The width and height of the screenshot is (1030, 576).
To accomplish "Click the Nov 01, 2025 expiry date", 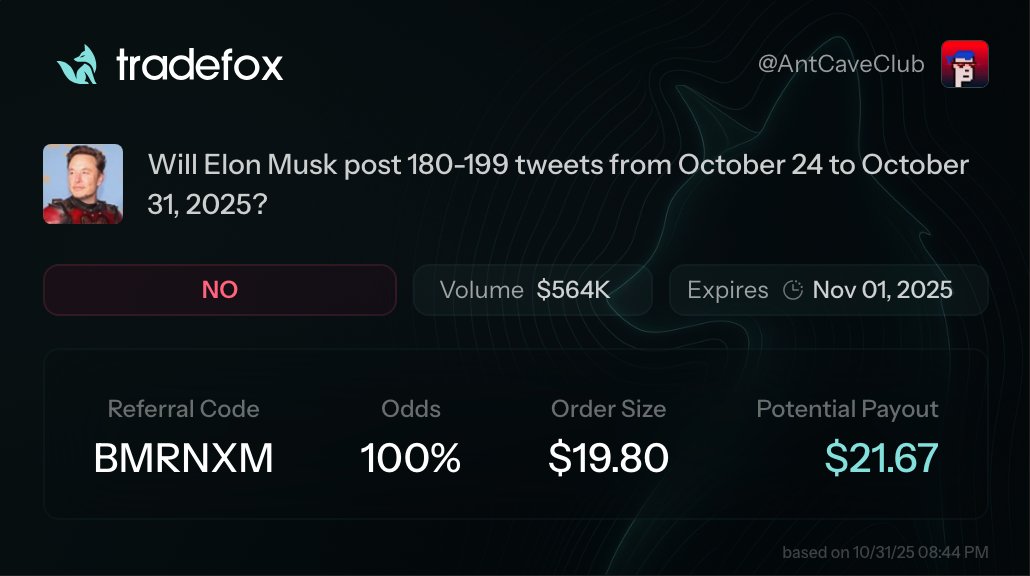I will click(x=882, y=291).
